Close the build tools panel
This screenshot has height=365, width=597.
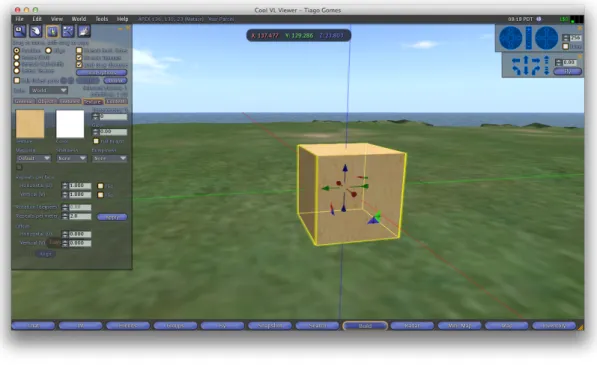coord(128,28)
